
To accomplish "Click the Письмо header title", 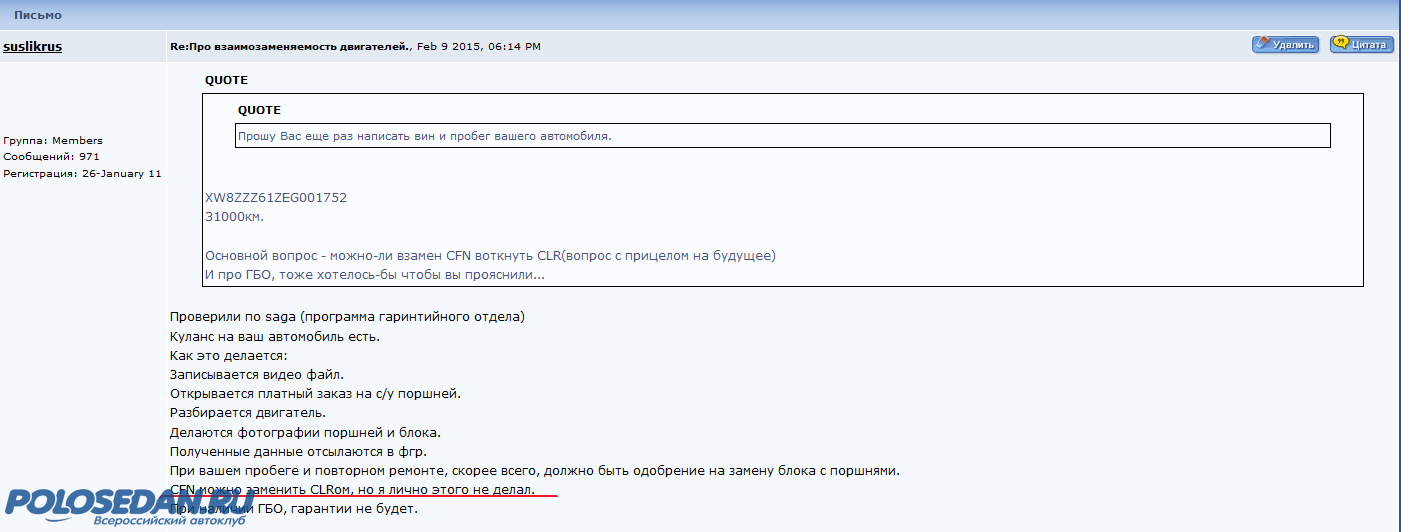I will tap(38, 15).
